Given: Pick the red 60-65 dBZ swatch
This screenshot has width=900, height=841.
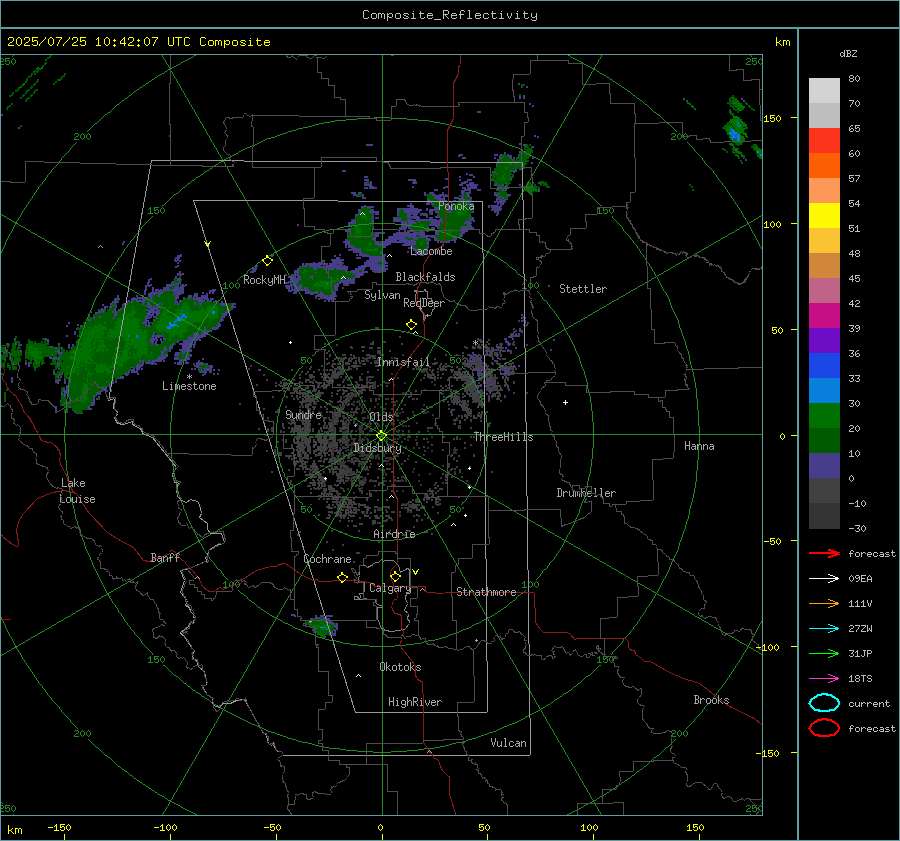Looking at the screenshot, I should point(824,141).
